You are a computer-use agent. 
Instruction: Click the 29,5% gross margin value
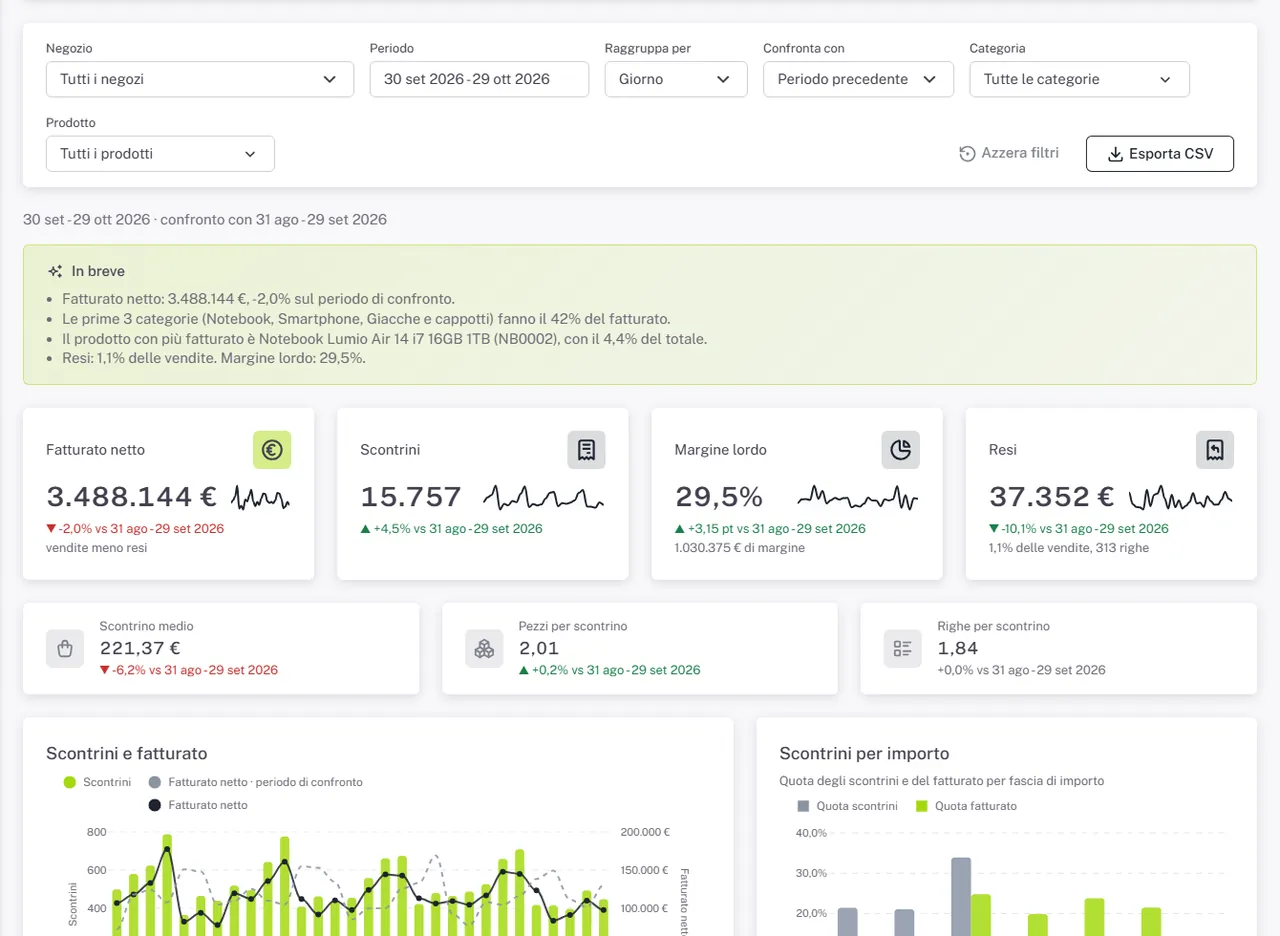719,497
